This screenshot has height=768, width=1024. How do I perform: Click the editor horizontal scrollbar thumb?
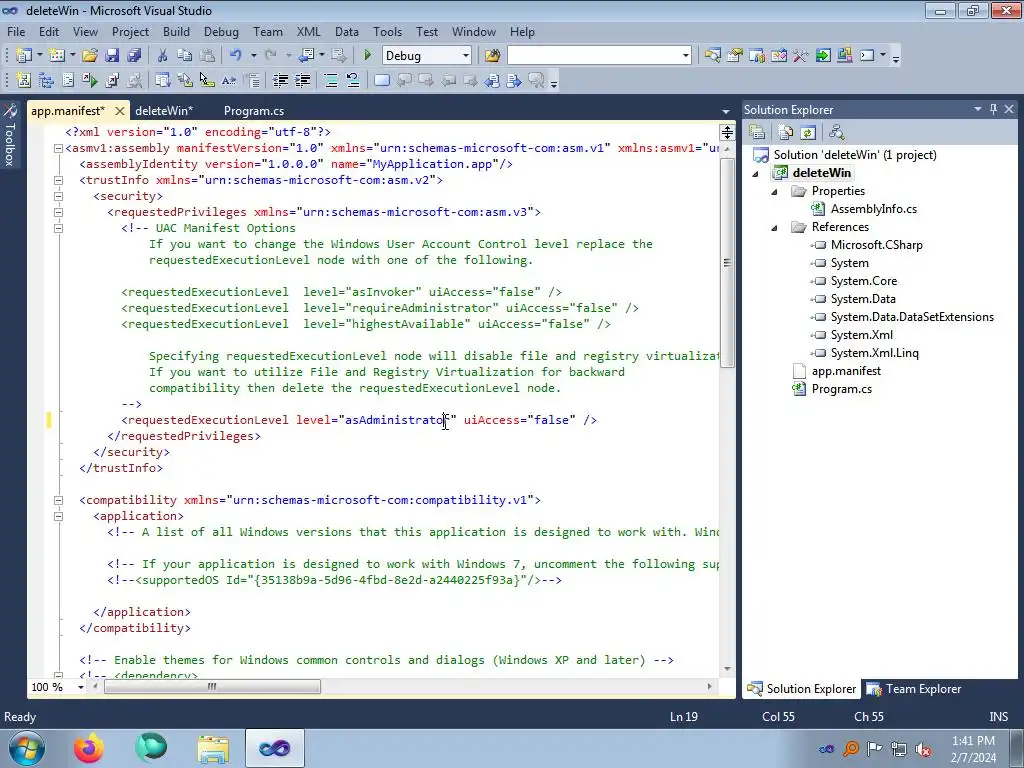pos(212,686)
